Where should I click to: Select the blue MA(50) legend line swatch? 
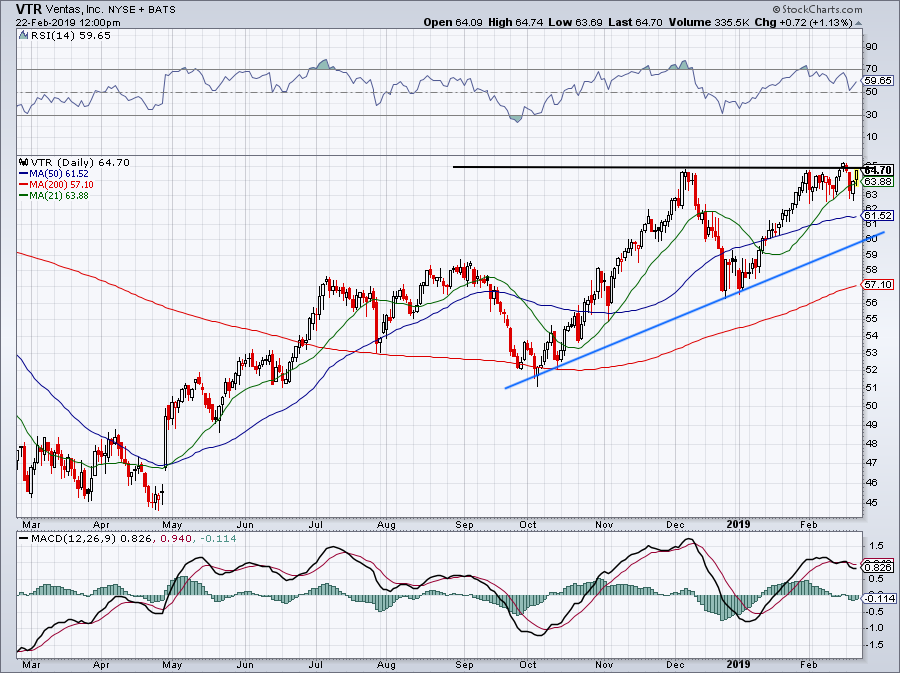24,174
